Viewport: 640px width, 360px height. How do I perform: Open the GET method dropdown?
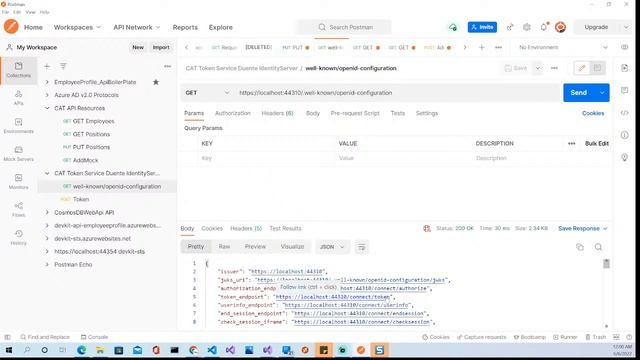pos(207,93)
